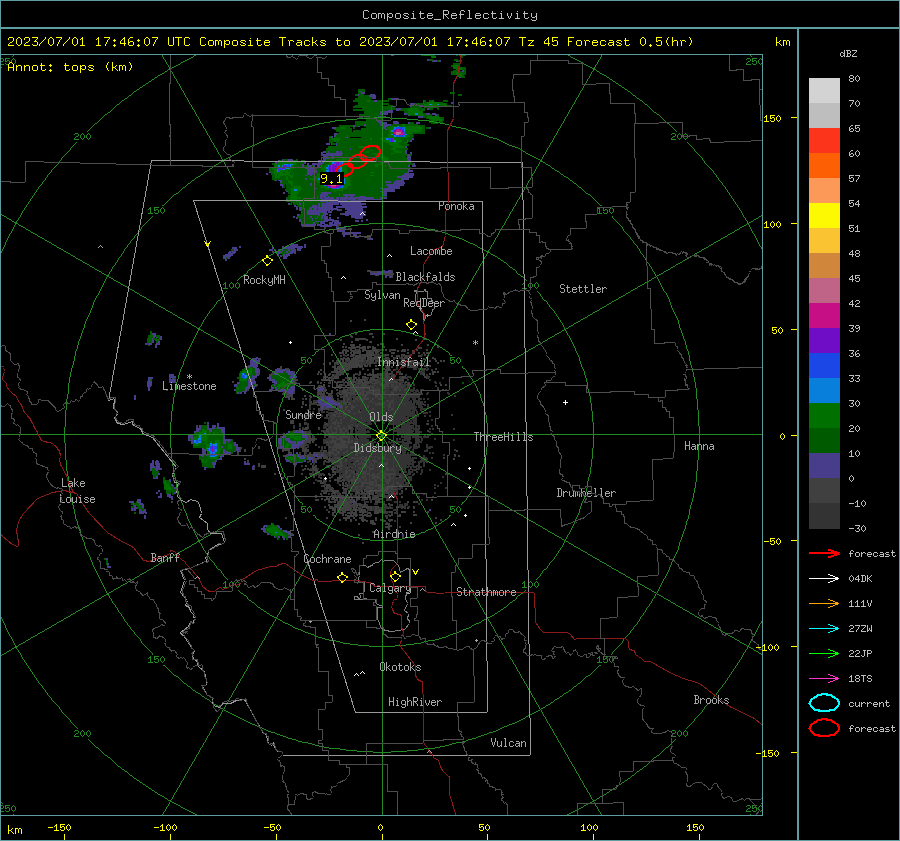Click the magenta 18TS arrow legend icon
The width and height of the screenshot is (900, 841).
click(x=824, y=679)
